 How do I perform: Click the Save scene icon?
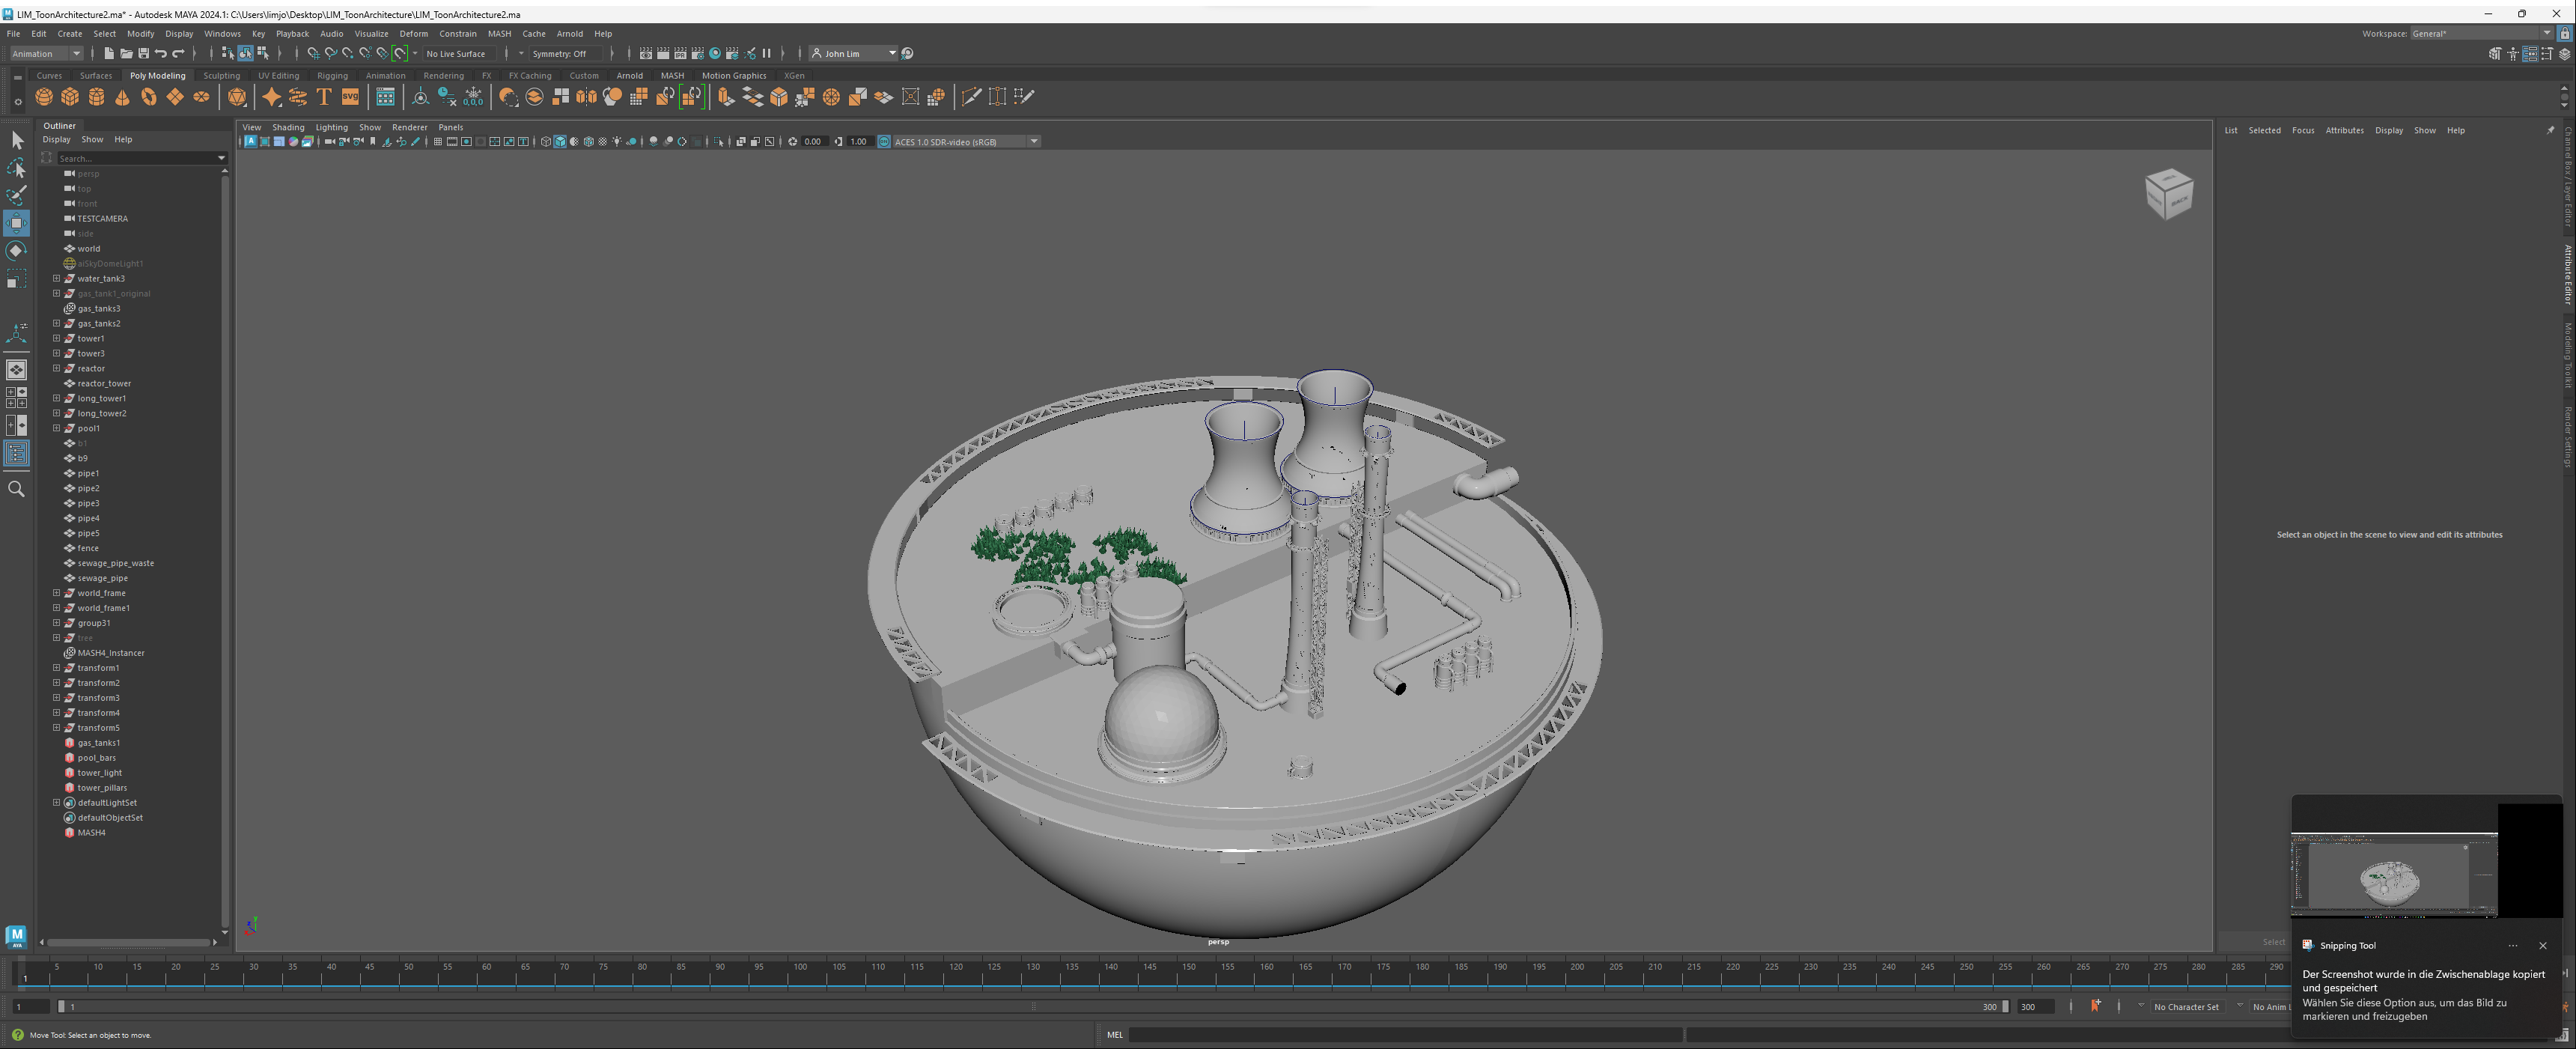(x=143, y=54)
